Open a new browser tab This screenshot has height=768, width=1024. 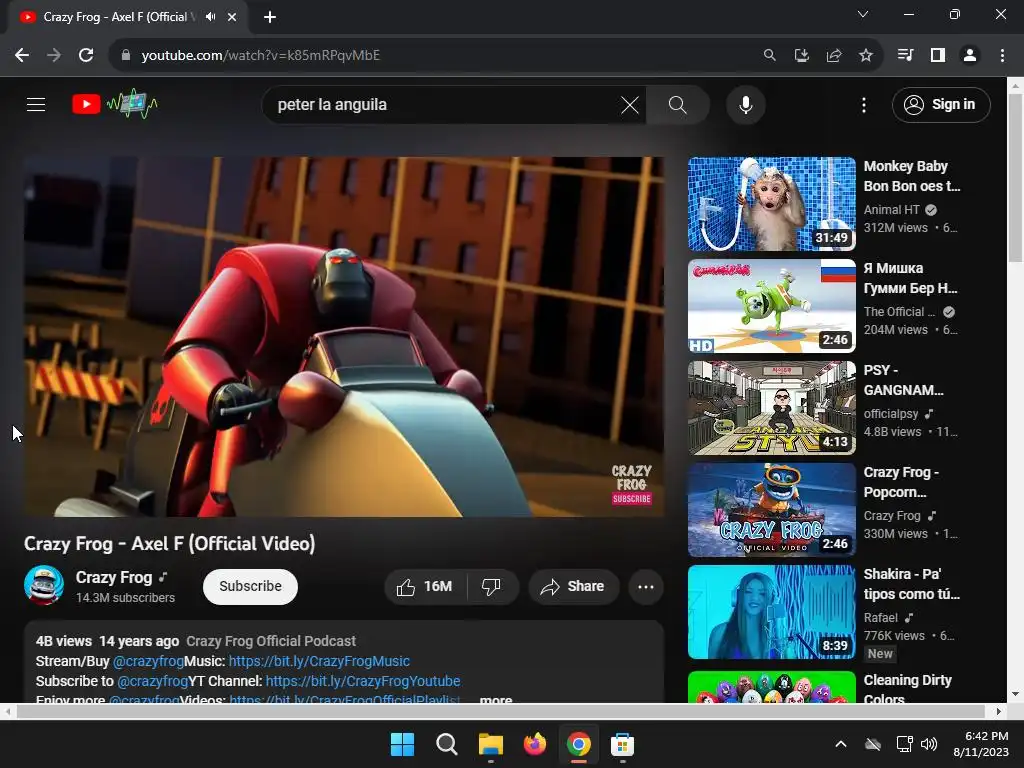coord(270,17)
